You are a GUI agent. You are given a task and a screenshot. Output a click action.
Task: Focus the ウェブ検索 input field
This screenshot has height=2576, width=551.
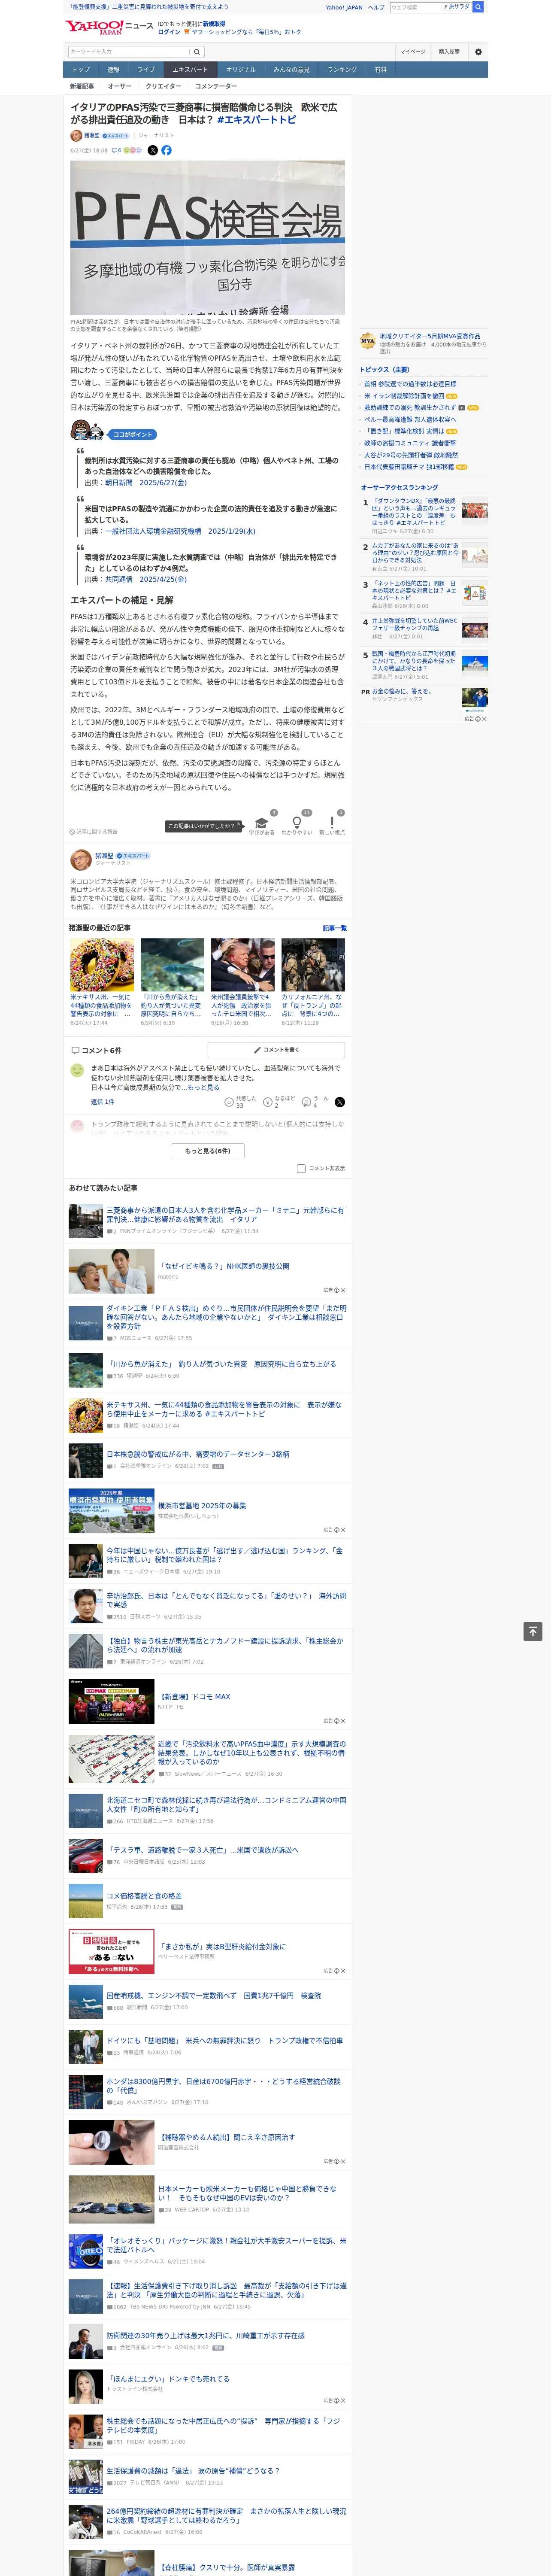tap(416, 7)
